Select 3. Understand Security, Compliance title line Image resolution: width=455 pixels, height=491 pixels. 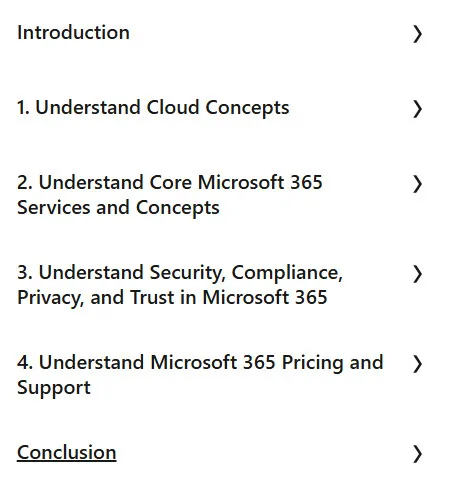(x=180, y=273)
